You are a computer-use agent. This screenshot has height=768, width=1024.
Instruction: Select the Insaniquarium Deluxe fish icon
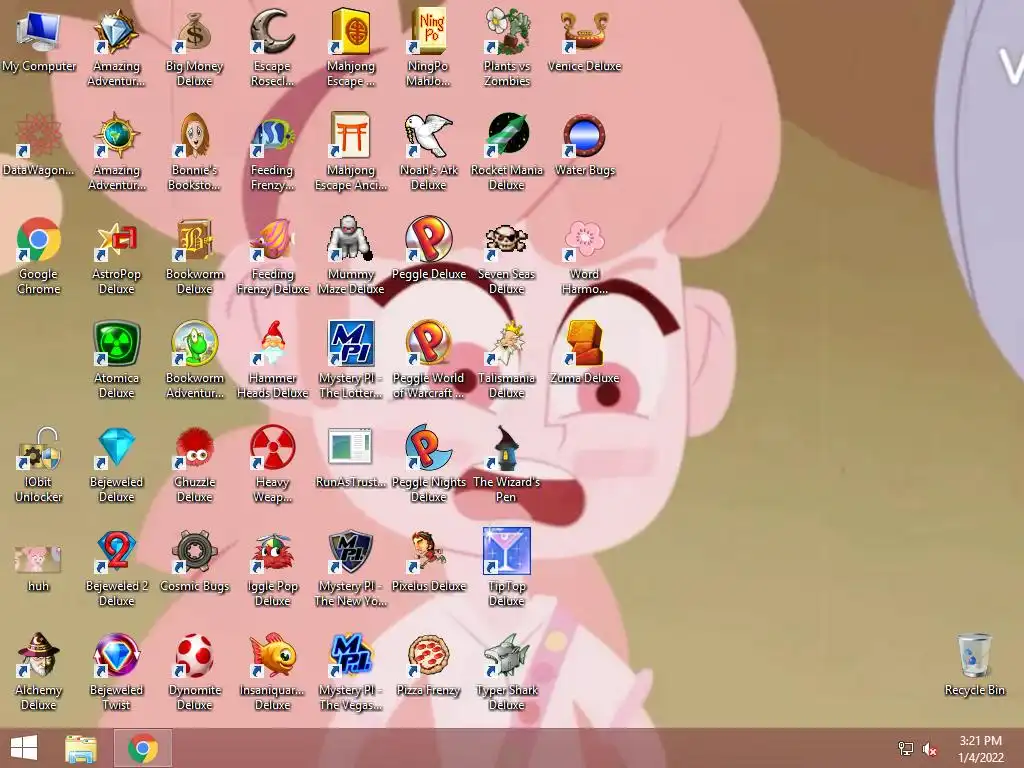coord(272,655)
